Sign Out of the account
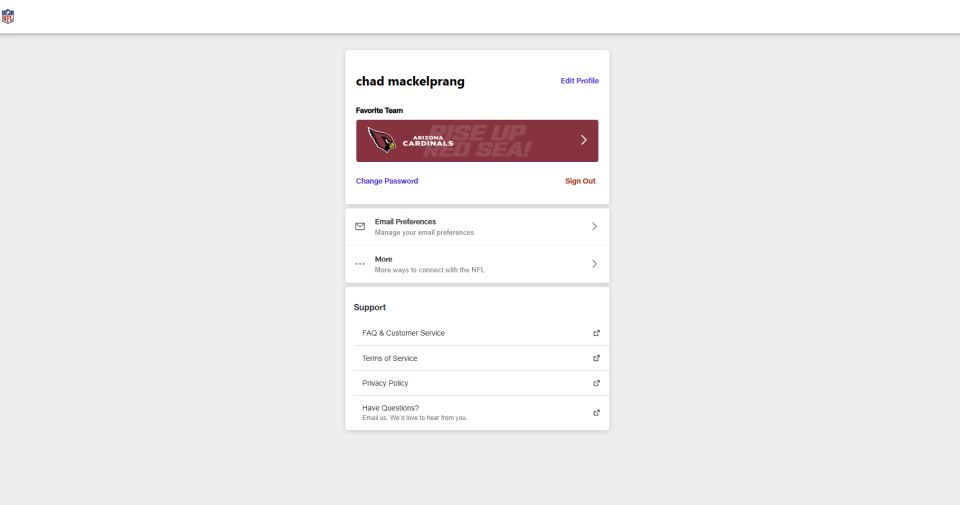Viewport: 960px width, 505px height. click(580, 181)
